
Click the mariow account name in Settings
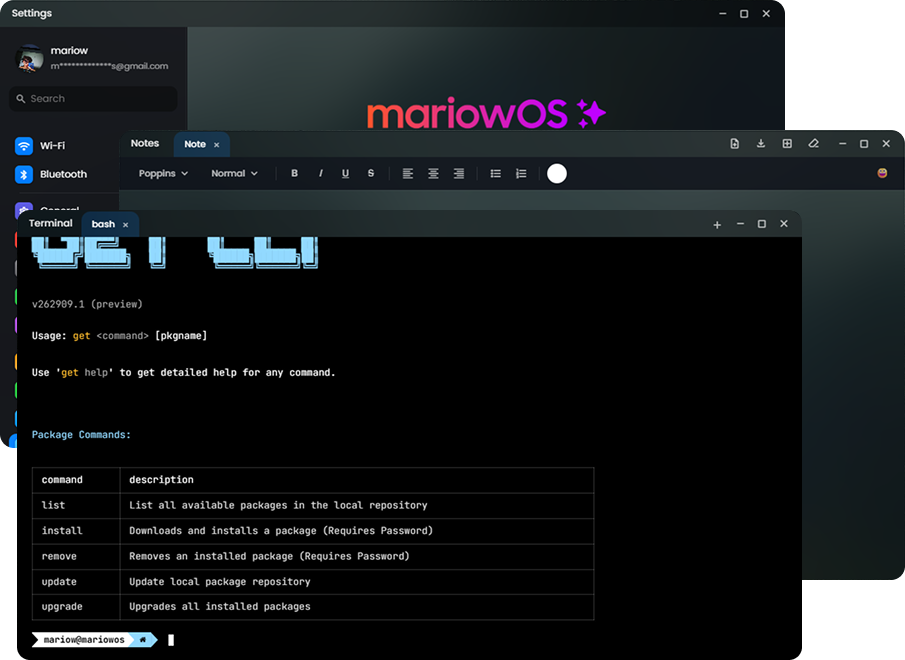coord(69,50)
